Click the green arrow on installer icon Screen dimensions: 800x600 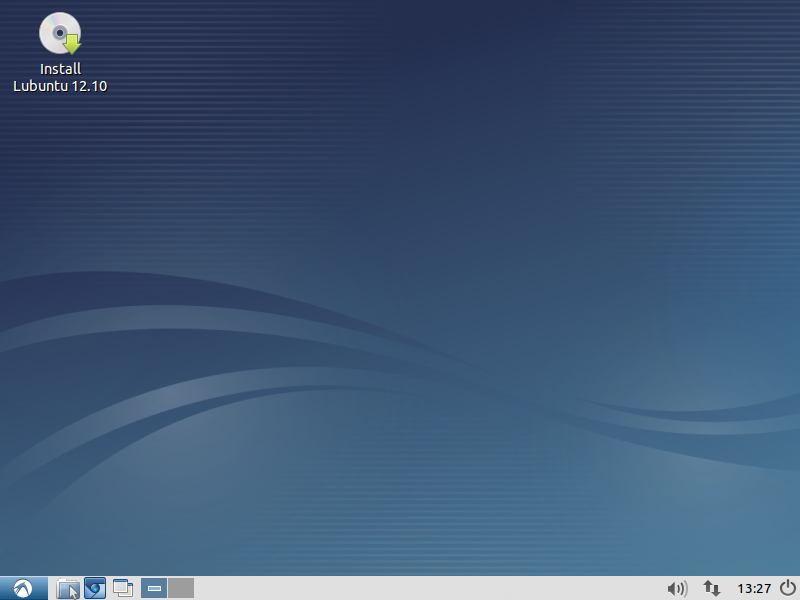point(71,43)
